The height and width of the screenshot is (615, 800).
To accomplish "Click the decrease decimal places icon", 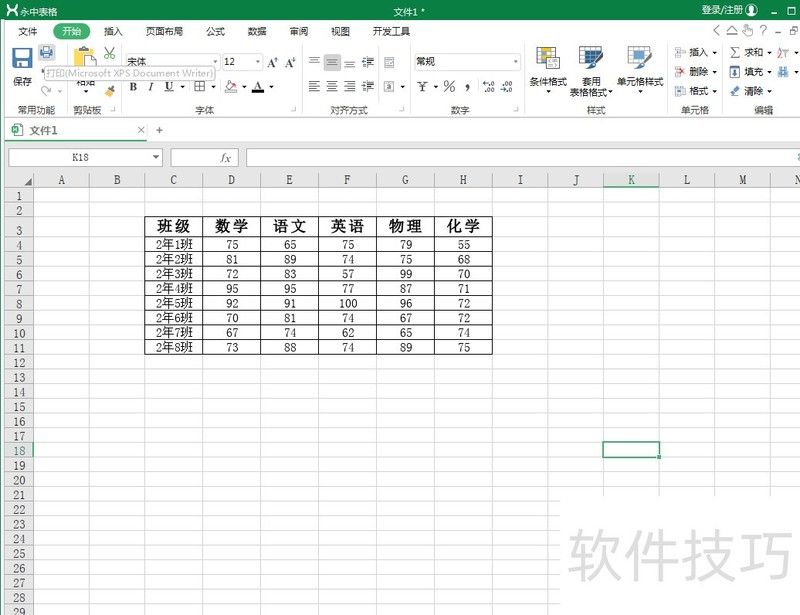I will 507,86.
